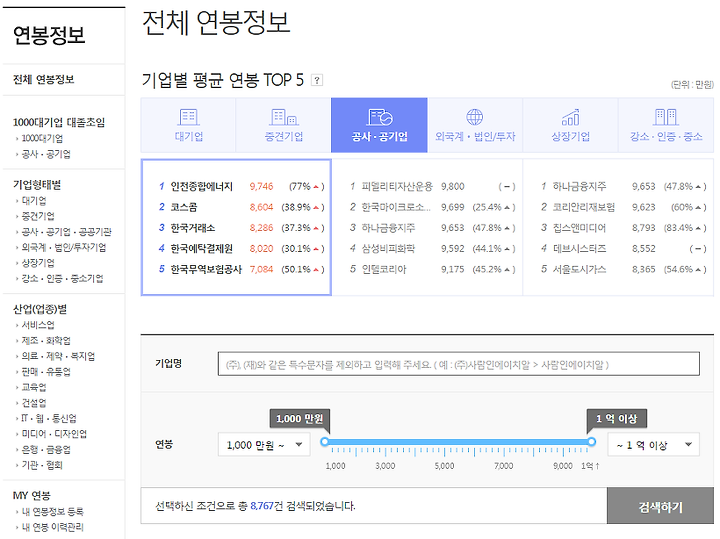The image size is (720, 539).
Task: Click 한국예탁결제원 ranked fourth
Action: point(202,248)
